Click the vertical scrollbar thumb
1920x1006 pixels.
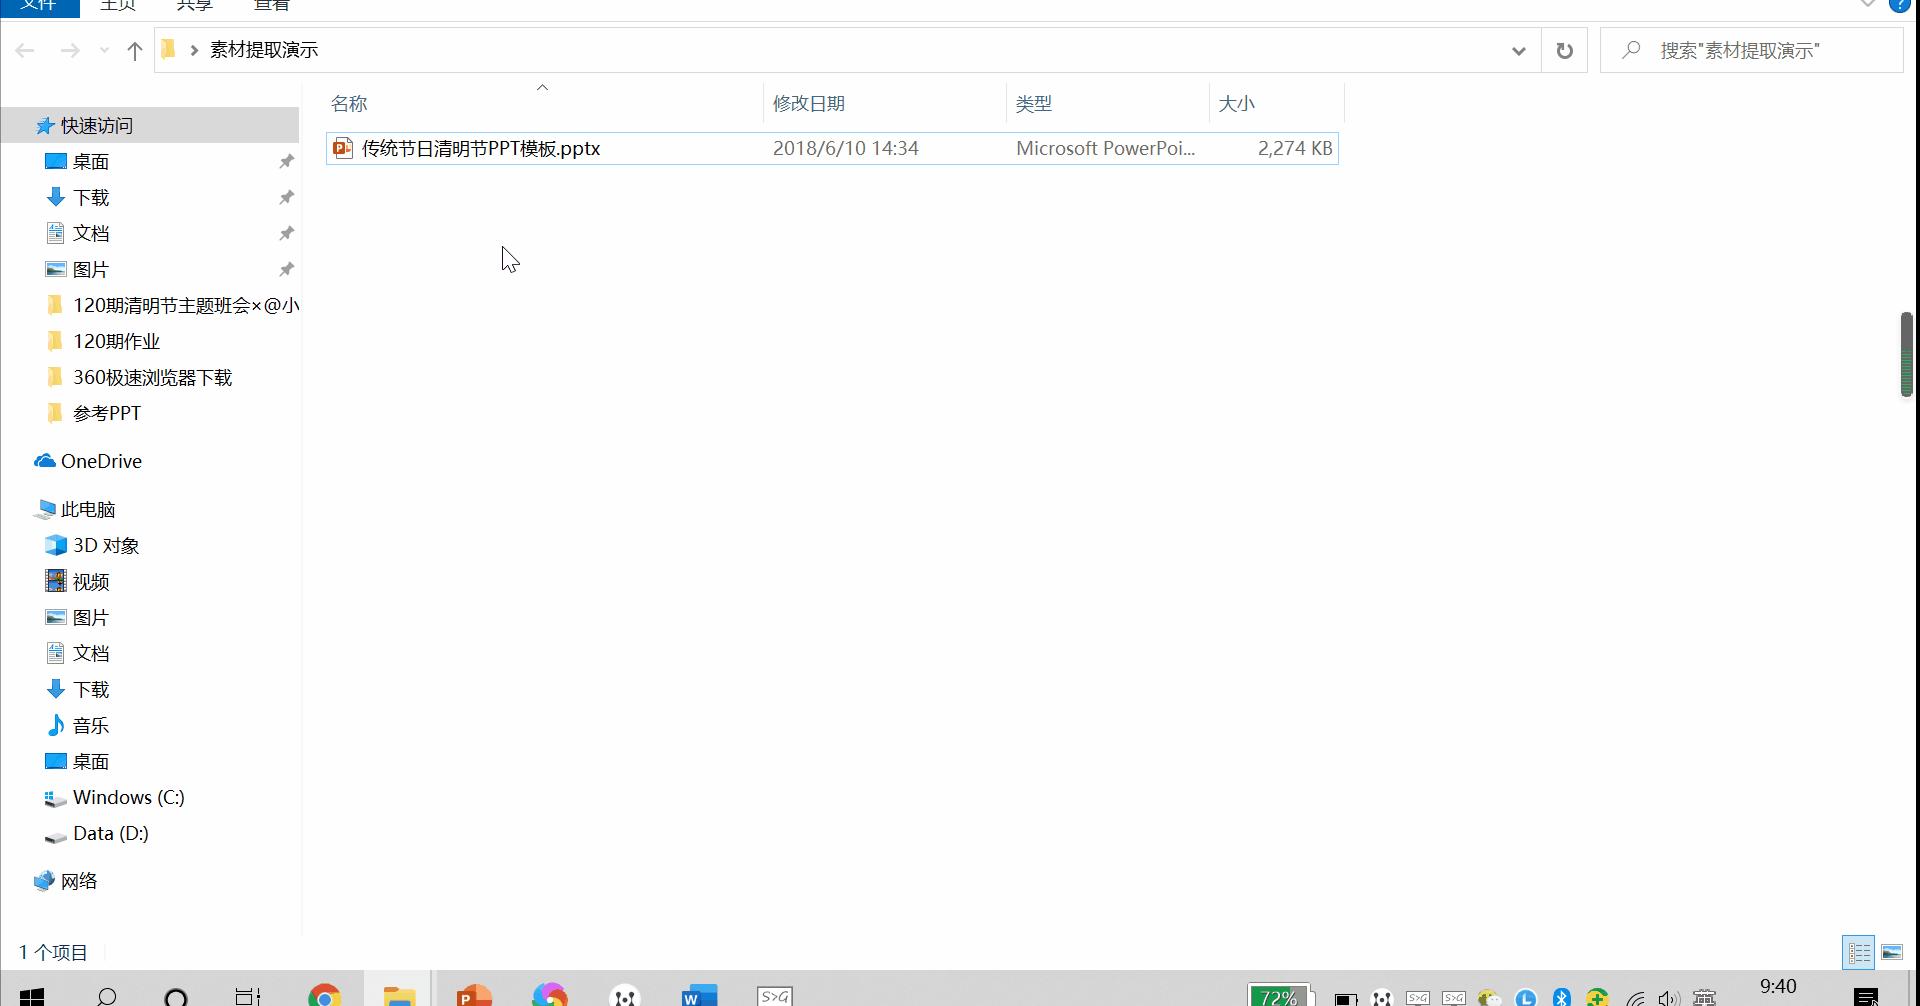(1906, 354)
